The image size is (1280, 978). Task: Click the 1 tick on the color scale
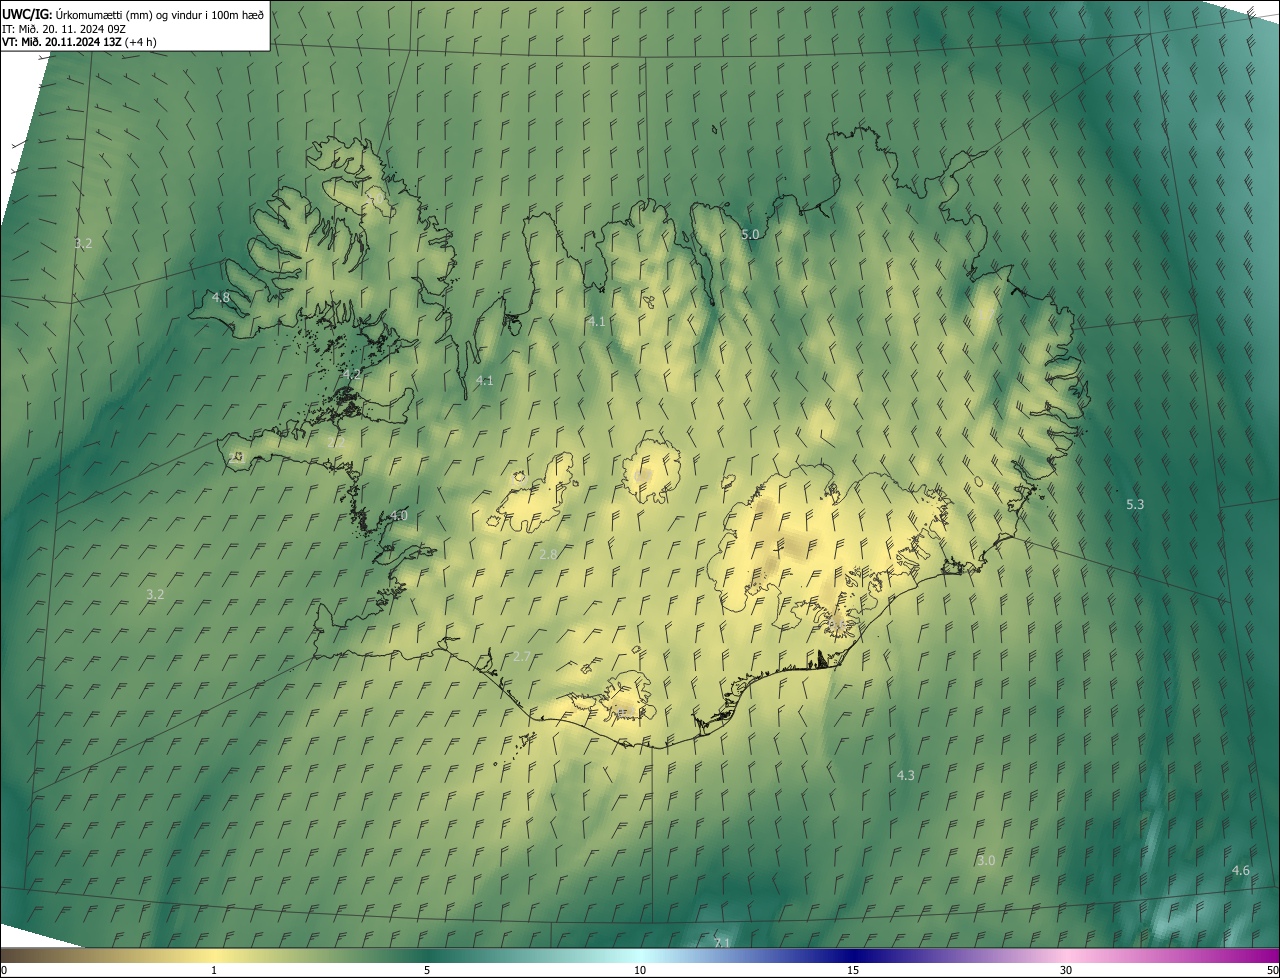[214, 970]
